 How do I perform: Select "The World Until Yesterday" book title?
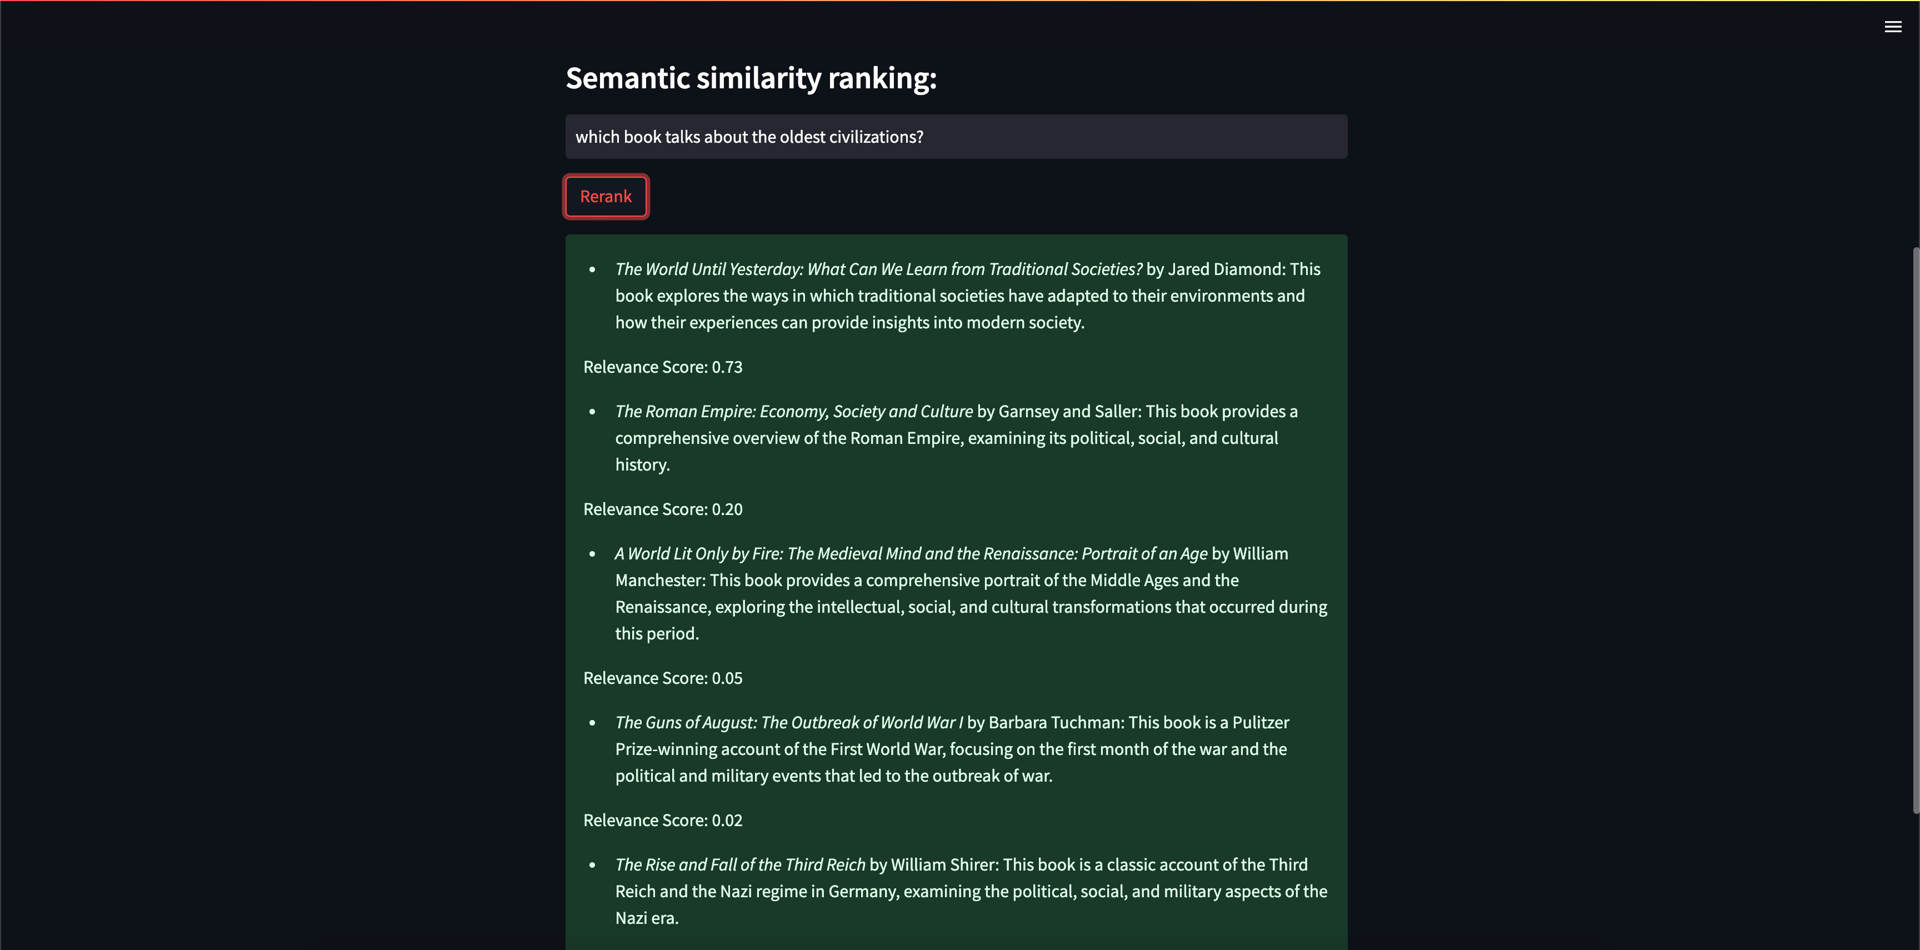click(x=878, y=269)
